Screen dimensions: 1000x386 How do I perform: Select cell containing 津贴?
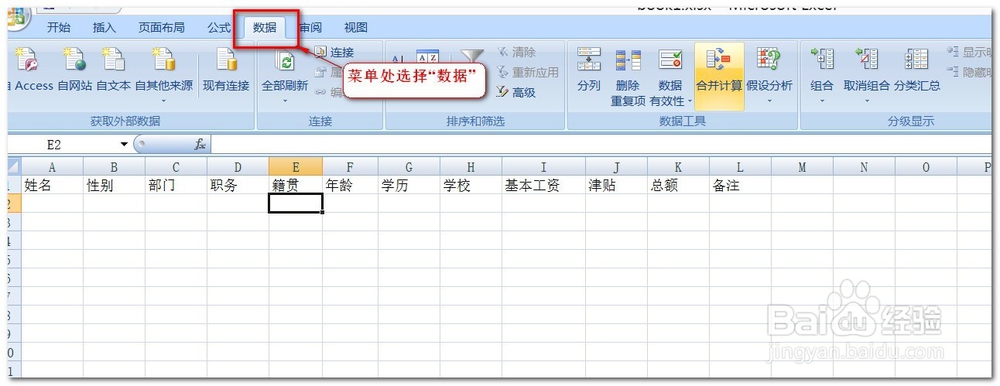tap(616, 186)
